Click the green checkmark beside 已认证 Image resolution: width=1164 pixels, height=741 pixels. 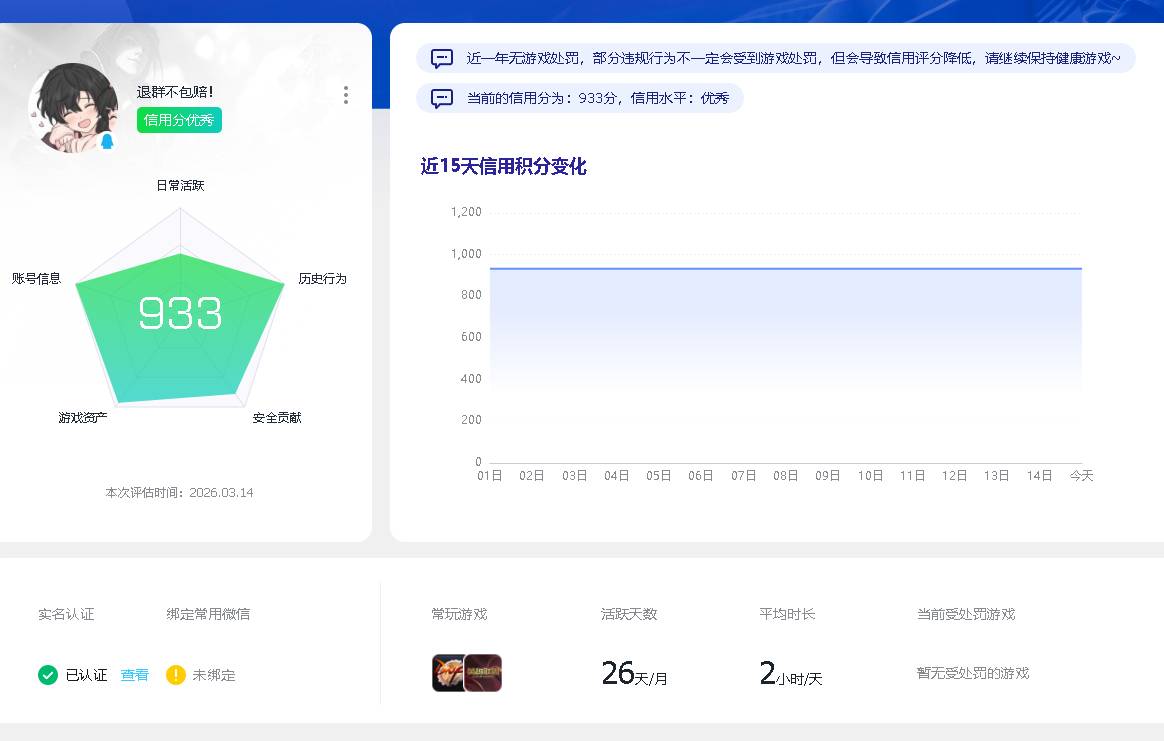pos(47,675)
